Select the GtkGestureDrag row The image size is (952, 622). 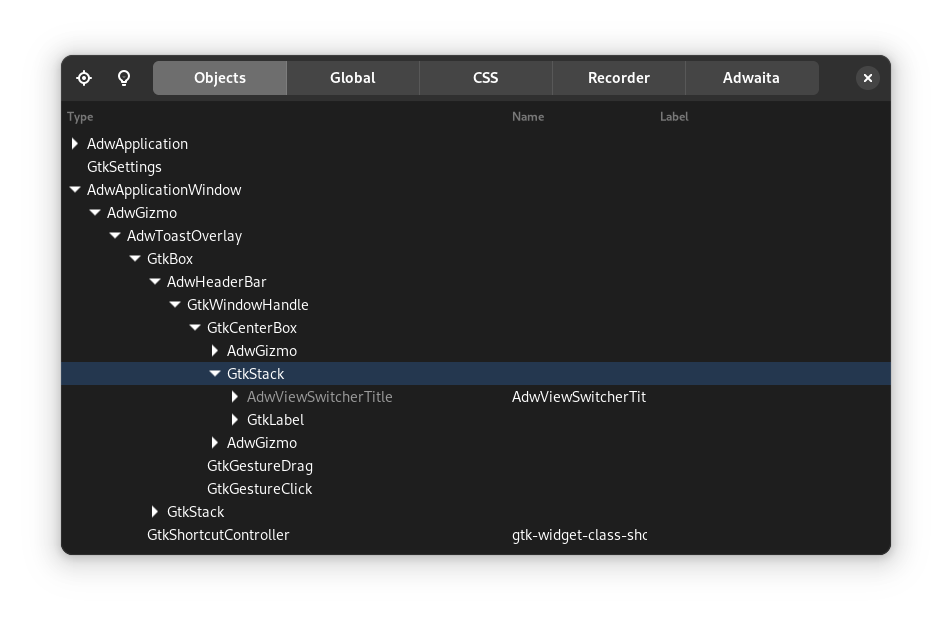pos(260,465)
